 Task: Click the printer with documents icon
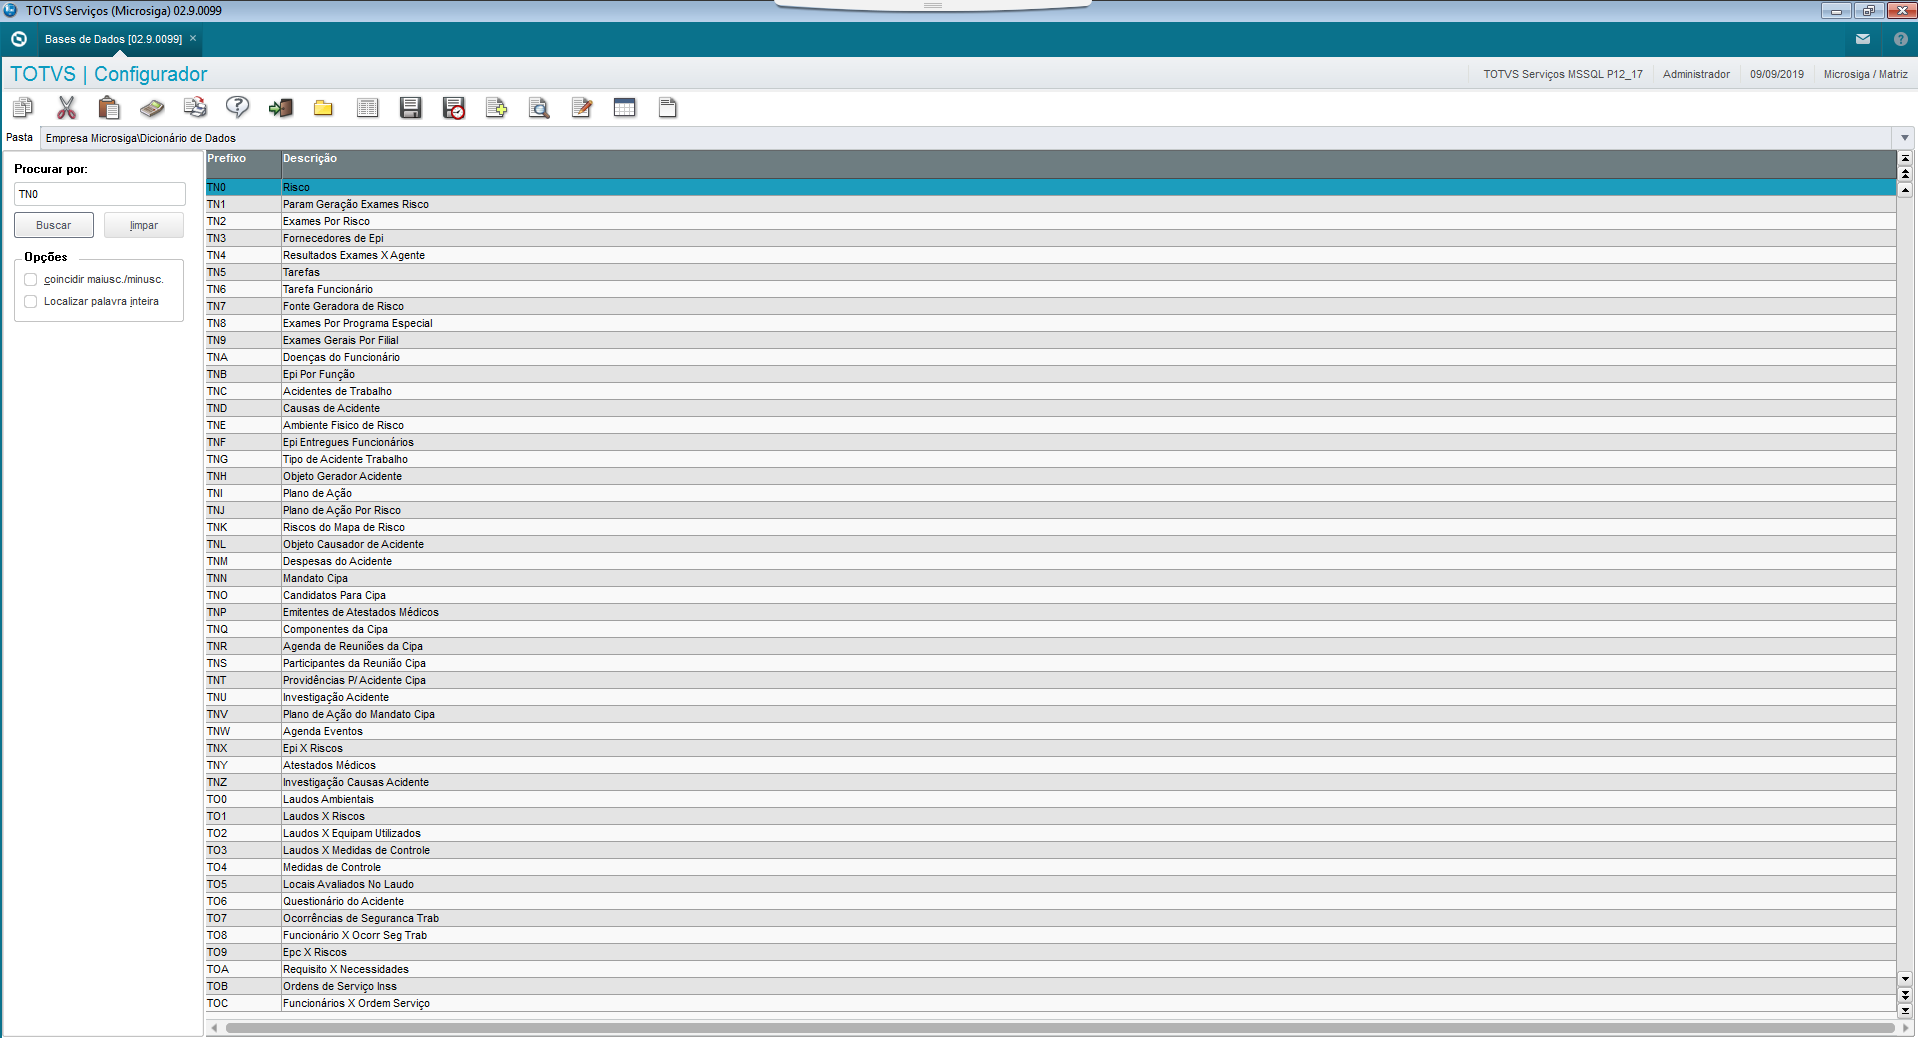tap(195, 108)
